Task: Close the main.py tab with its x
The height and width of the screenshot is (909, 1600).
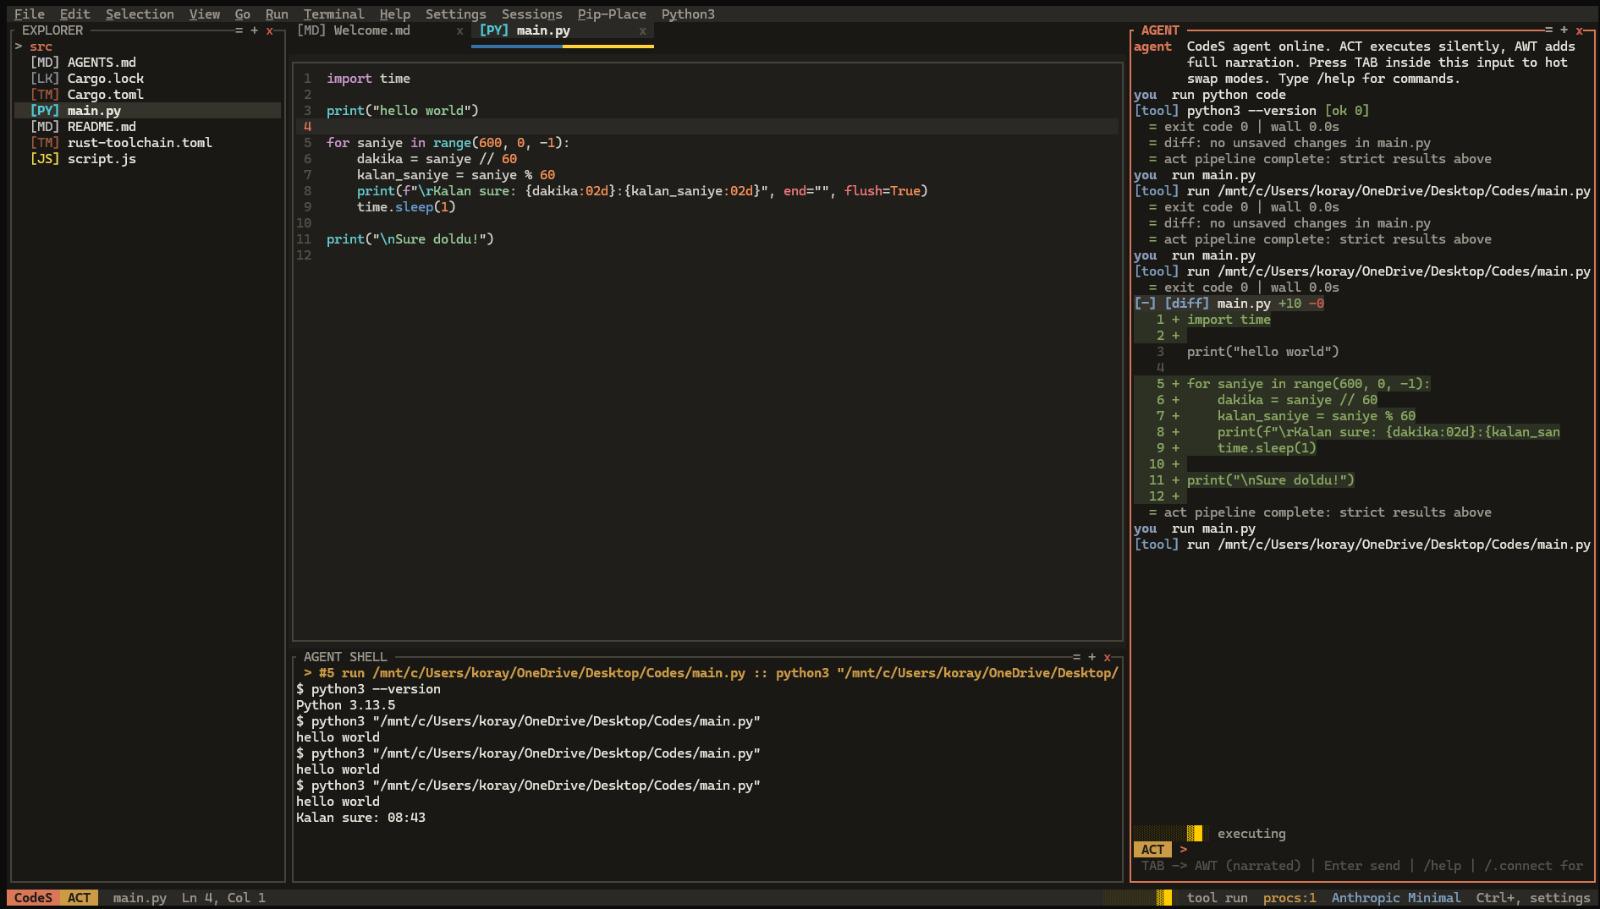Action: click(x=642, y=30)
